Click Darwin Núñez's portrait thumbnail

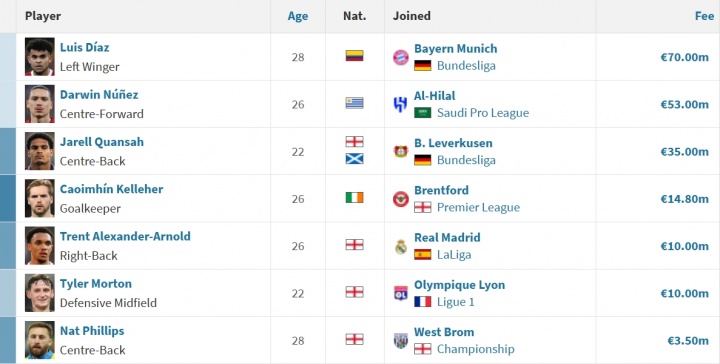coord(39,104)
